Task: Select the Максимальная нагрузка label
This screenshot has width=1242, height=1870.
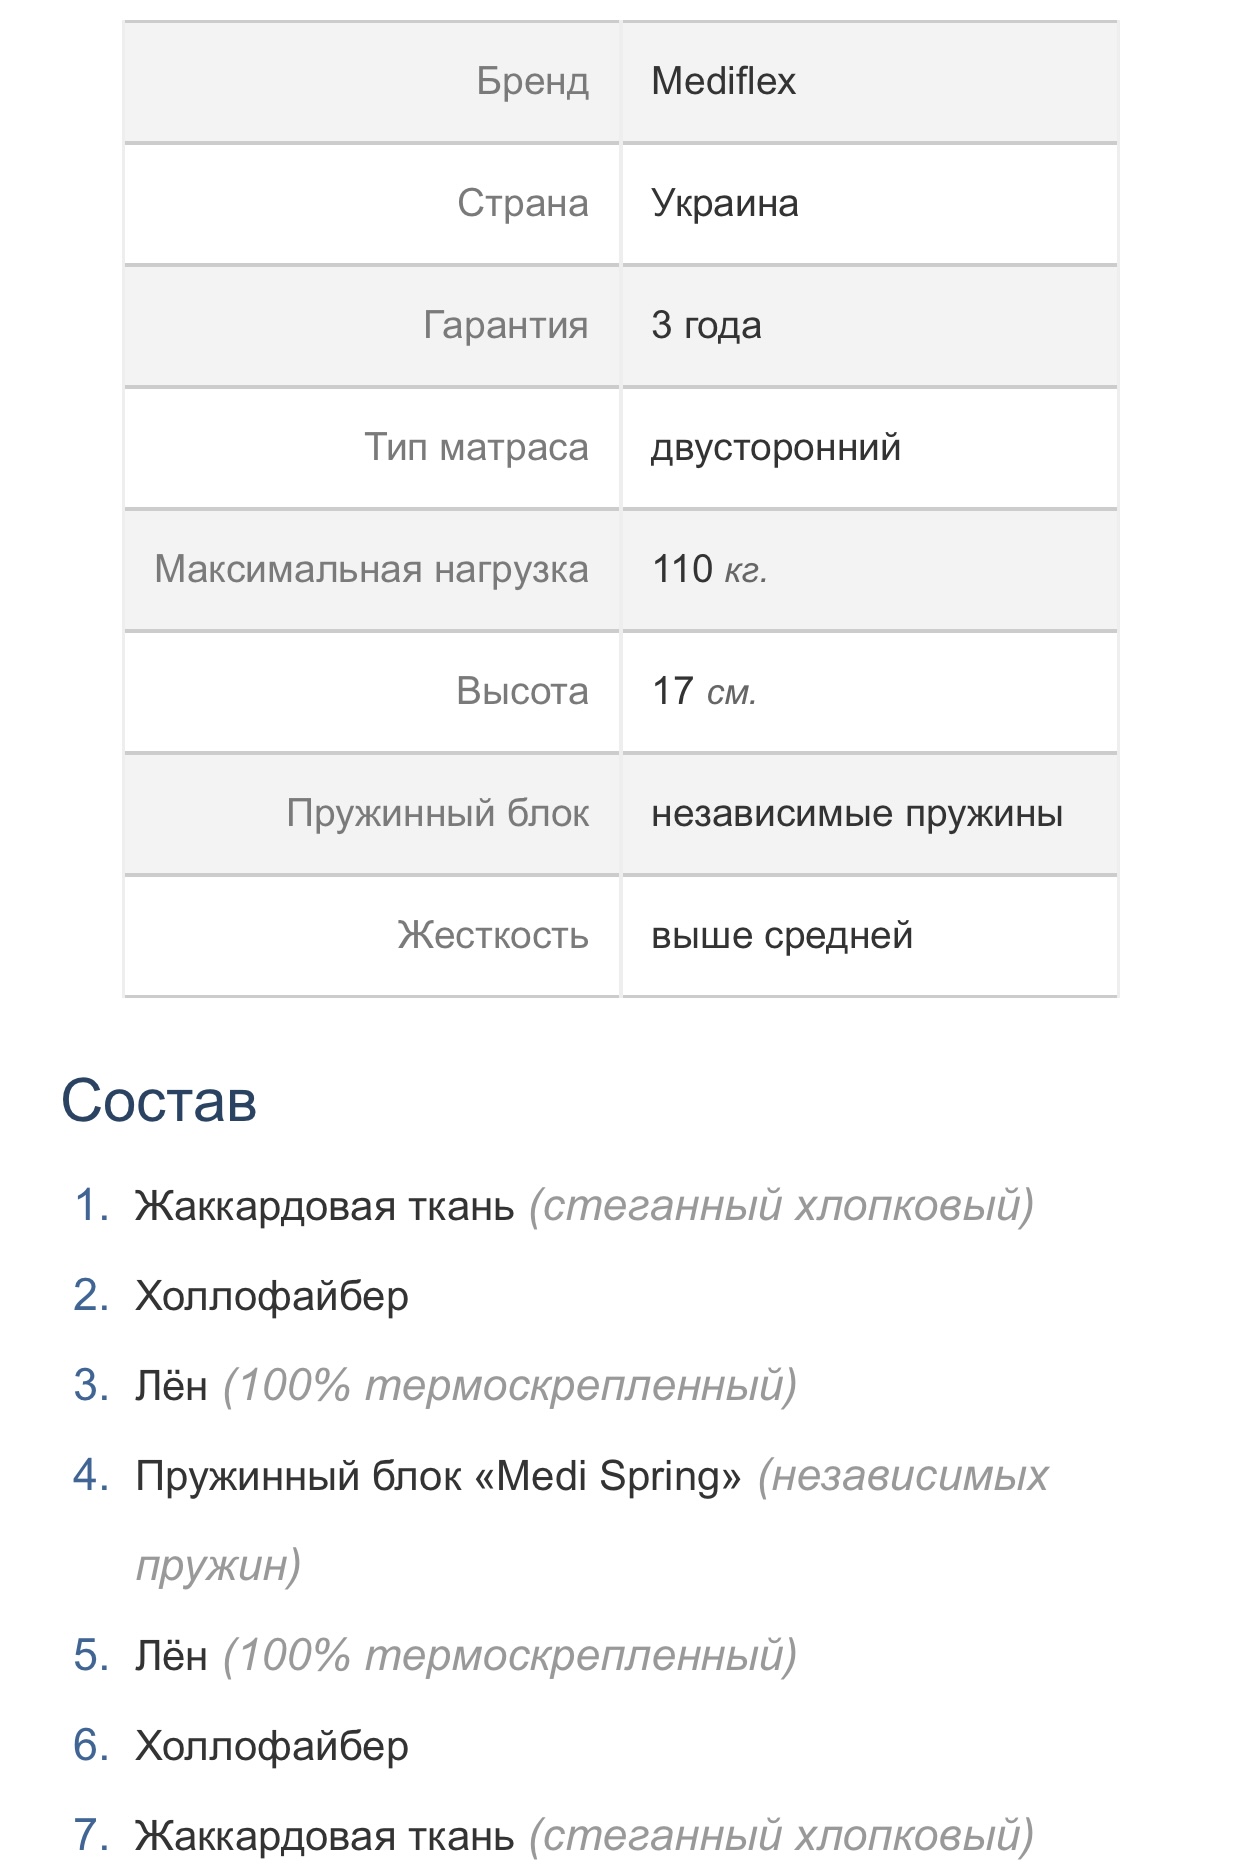Action: pyautogui.click(x=371, y=570)
